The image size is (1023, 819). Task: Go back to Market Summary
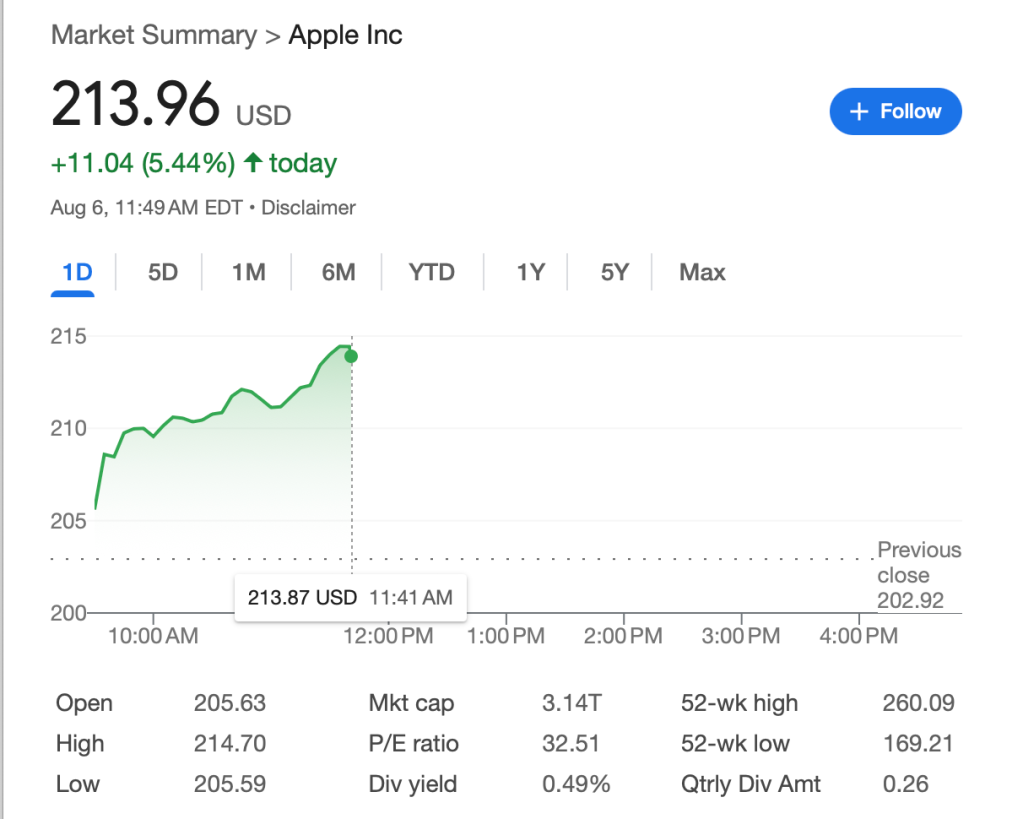pos(153,36)
